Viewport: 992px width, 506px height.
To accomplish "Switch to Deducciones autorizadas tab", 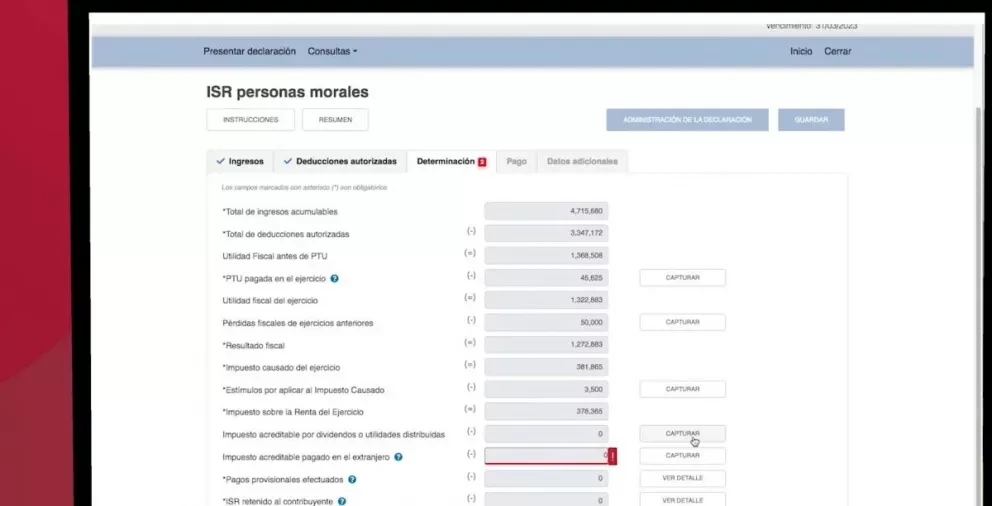I will 340,161.
